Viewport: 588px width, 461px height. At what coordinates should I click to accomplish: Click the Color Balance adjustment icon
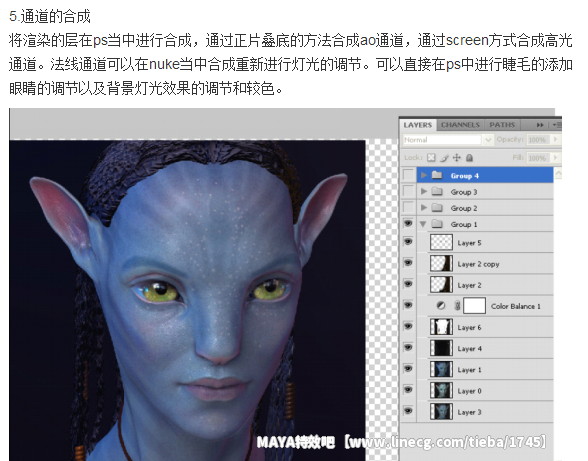441,306
